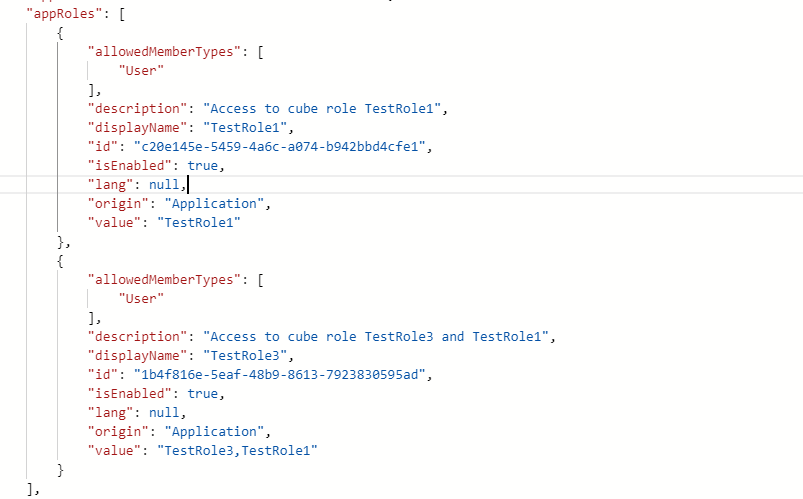The image size is (803, 499).
Task: Click the value string "TestRole3,TestRole1"
Action: tap(236, 451)
